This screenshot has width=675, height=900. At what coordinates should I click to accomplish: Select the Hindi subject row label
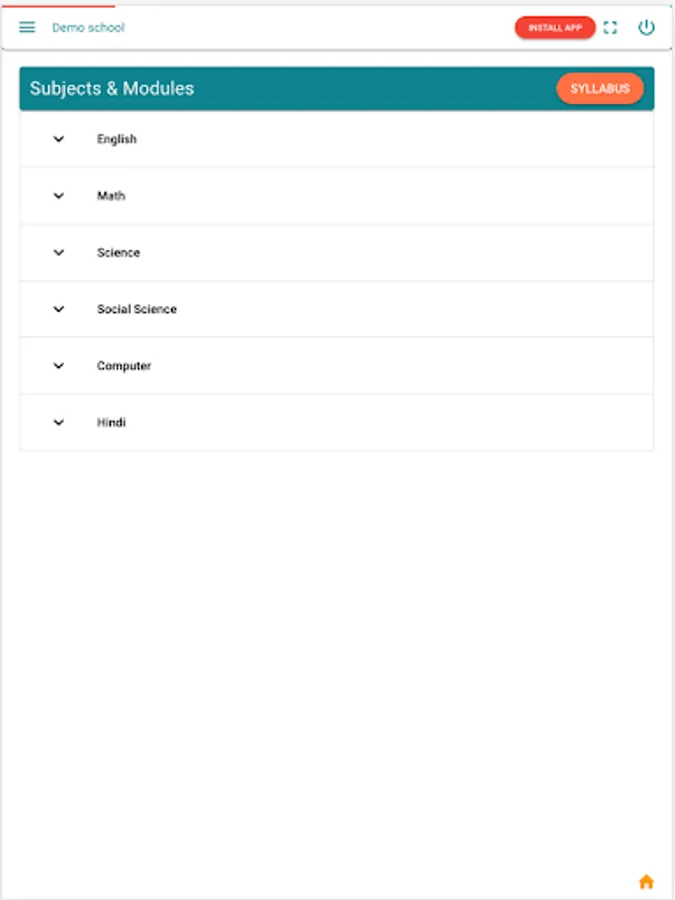111,423
